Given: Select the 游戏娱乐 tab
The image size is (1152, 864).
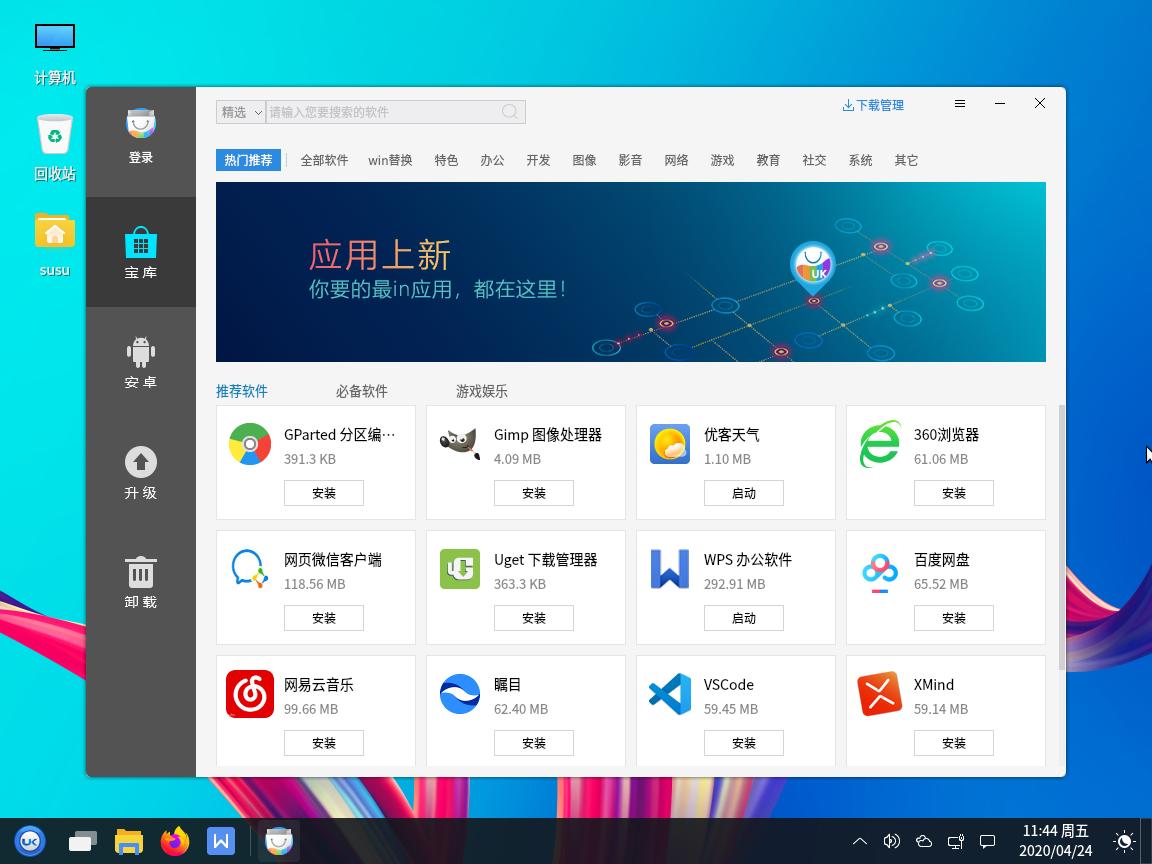Looking at the screenshot, I should tap(482, 391).
